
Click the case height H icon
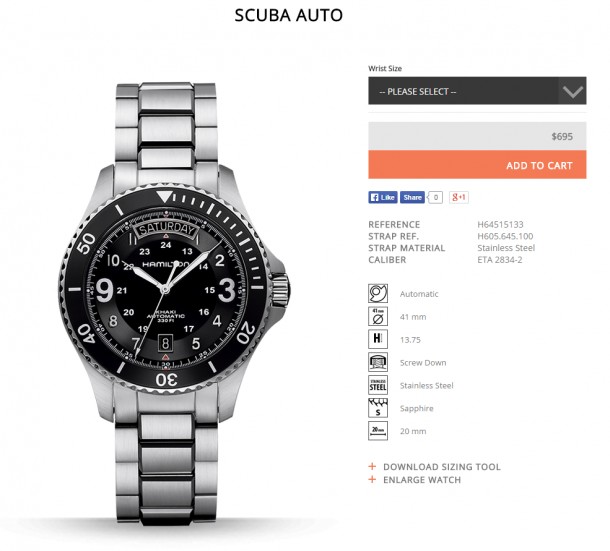coord(378,339)
